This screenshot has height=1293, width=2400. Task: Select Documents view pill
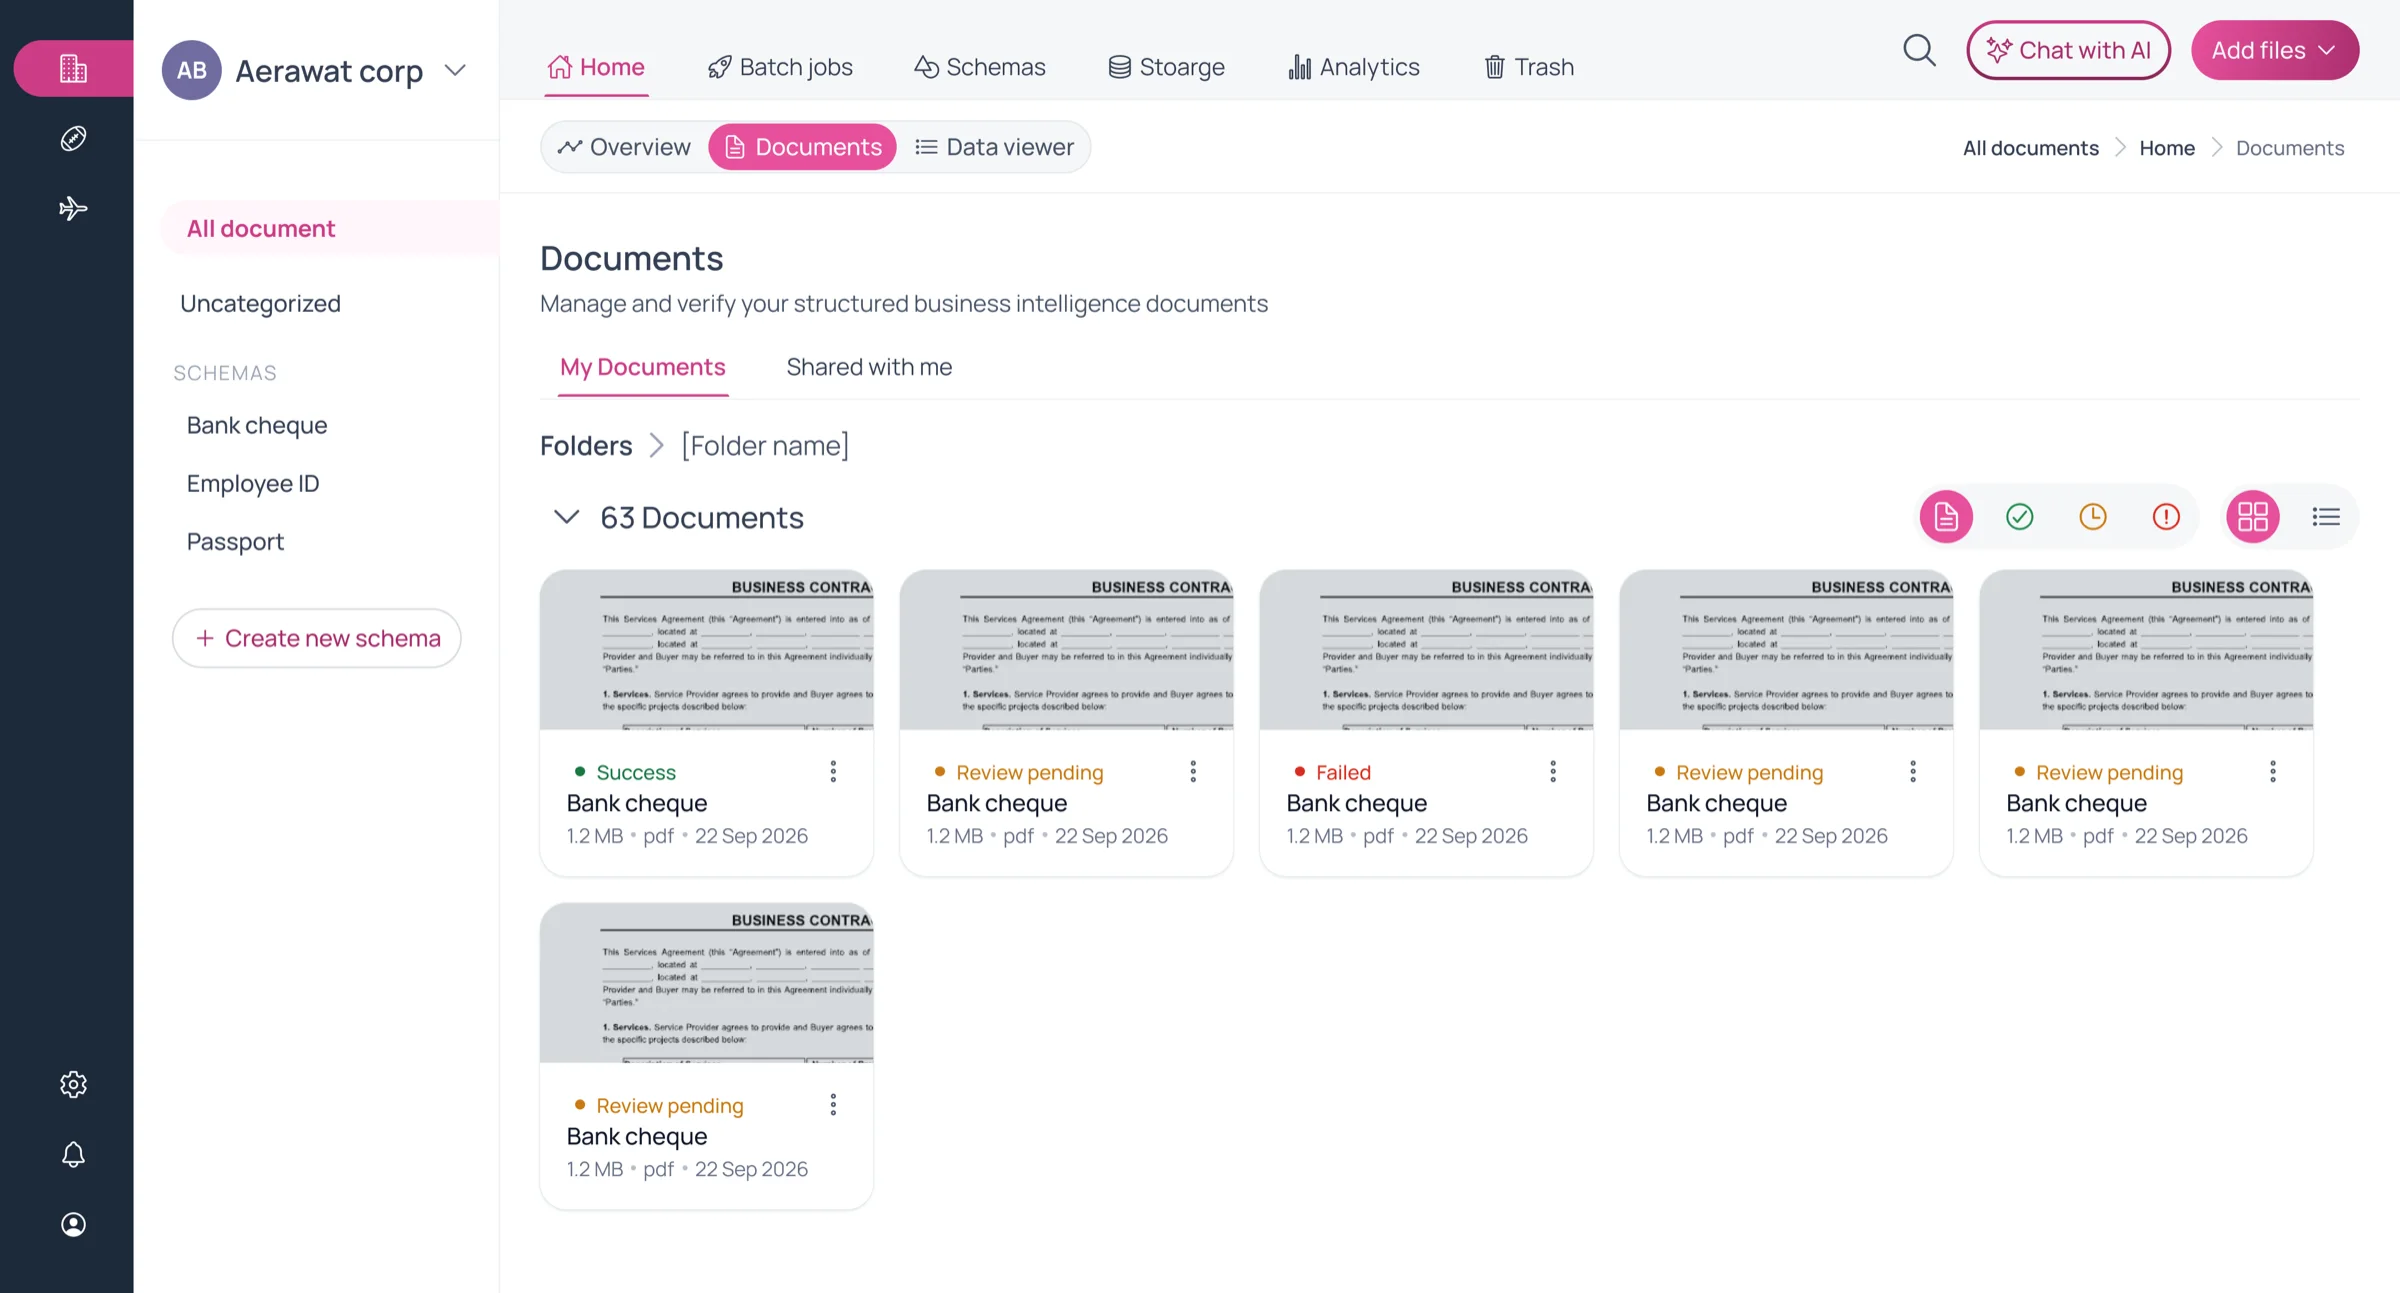(803, 147)
